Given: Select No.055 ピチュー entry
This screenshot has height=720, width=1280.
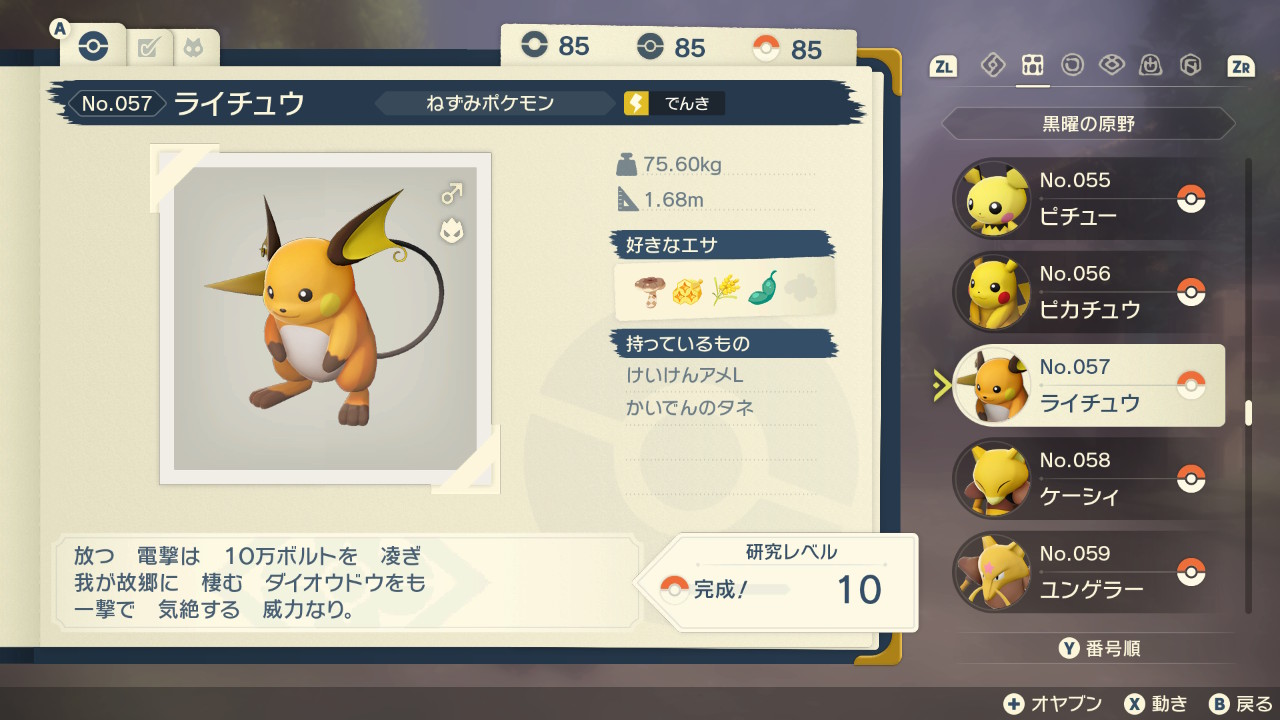Looking at the screenshot, I should click(1089, 198).
